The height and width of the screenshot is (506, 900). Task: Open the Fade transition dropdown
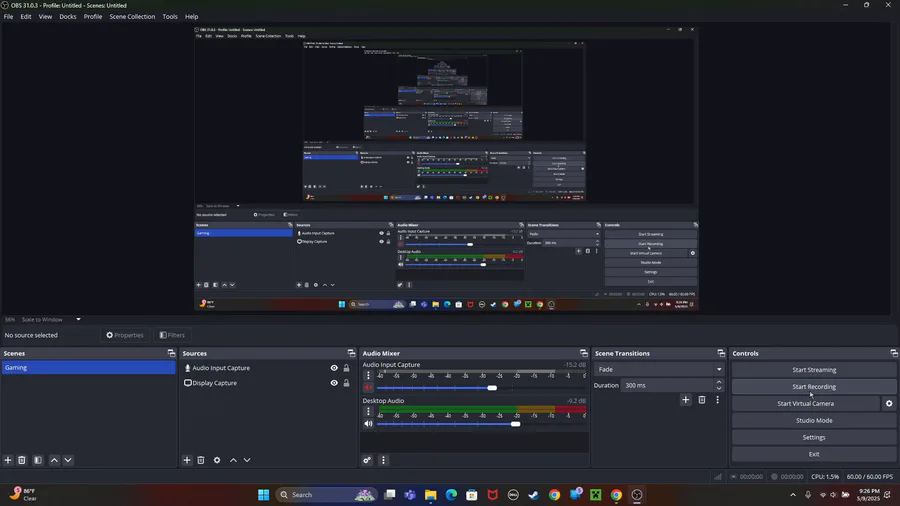coord(659,369)
